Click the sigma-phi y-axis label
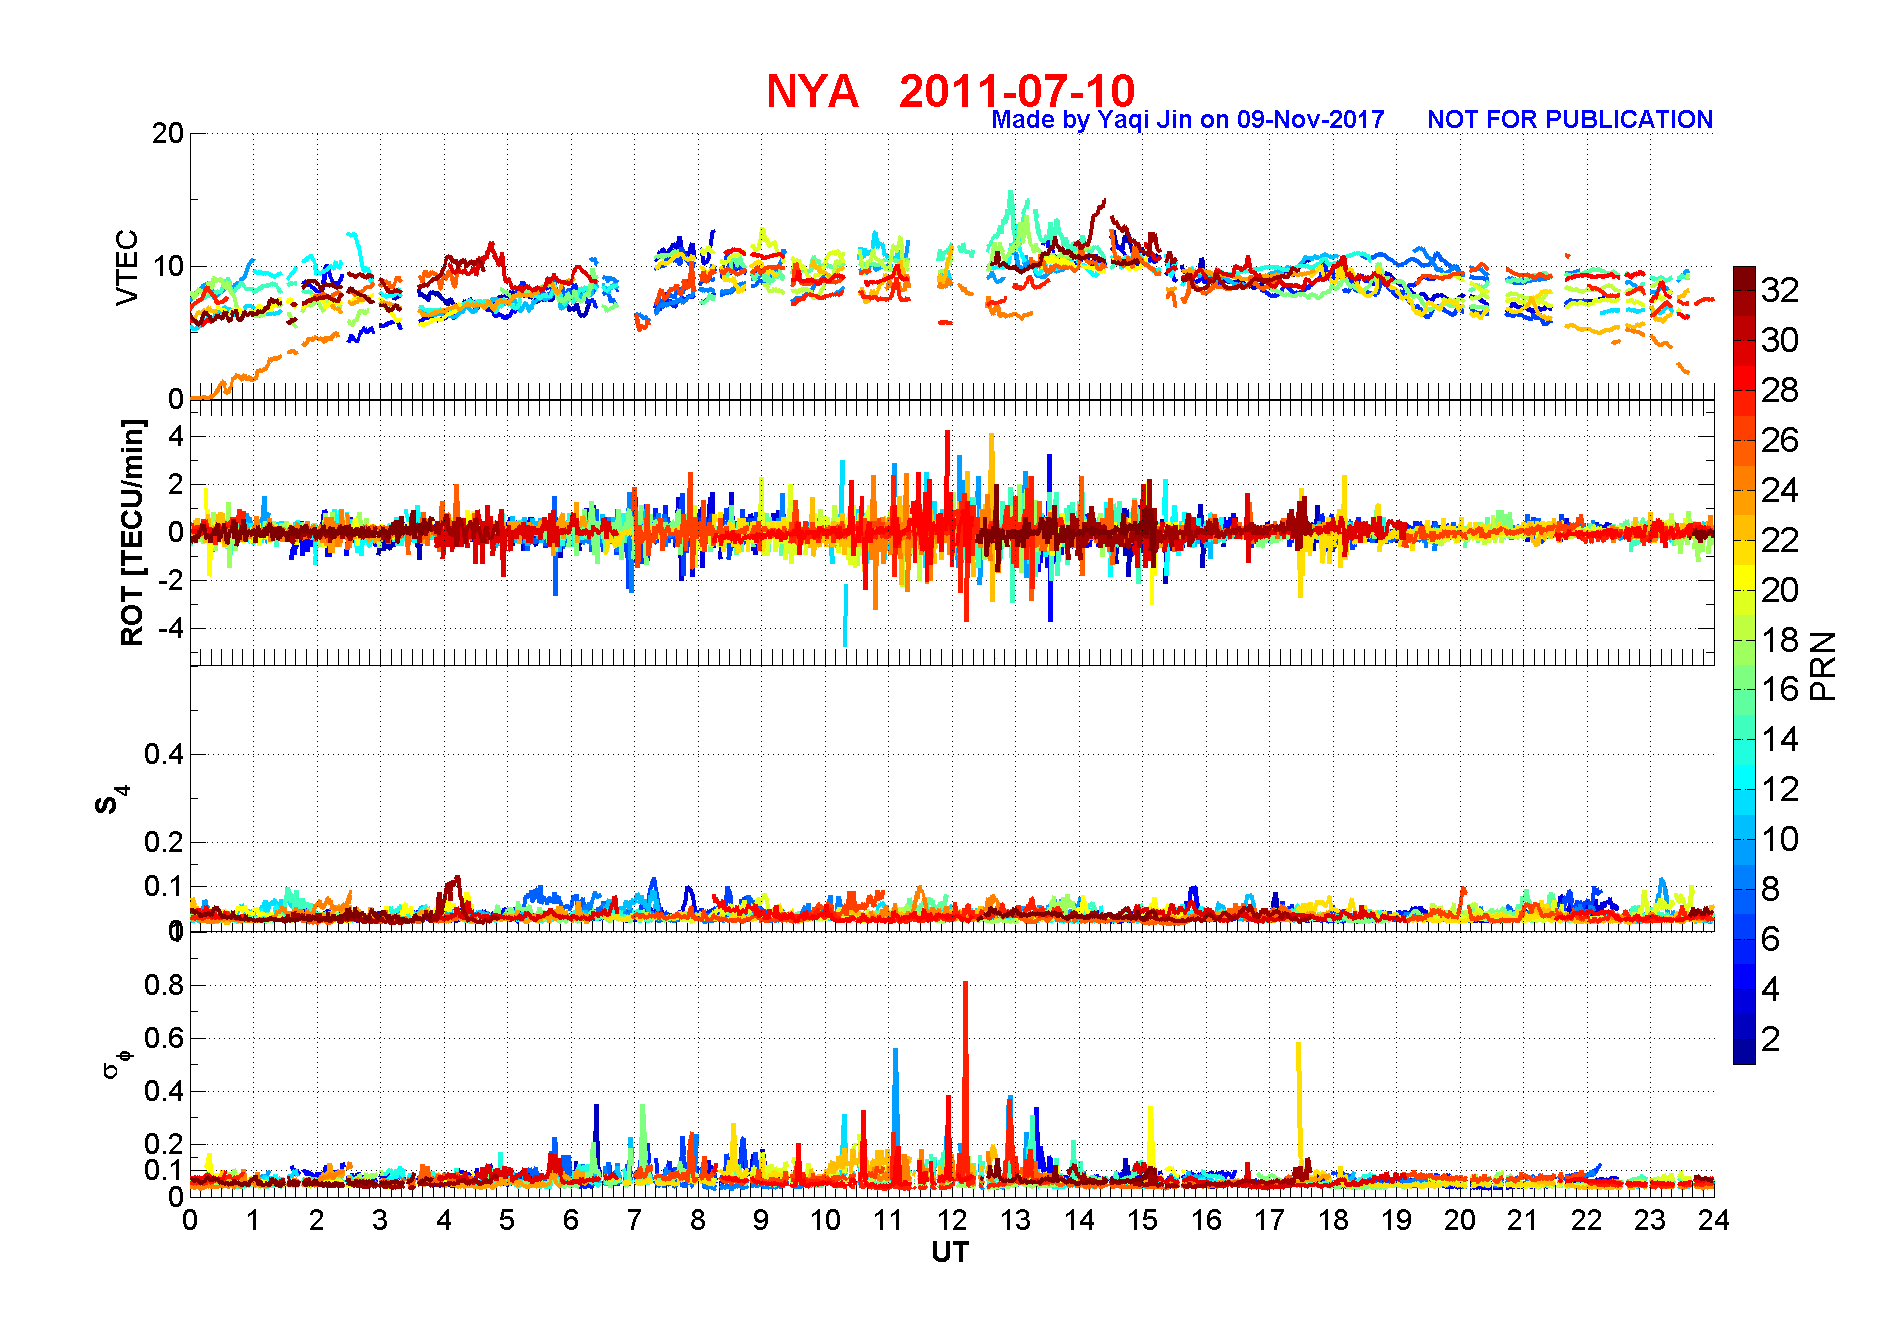This screenshot has height=1330, width=1904. coord(117,1064)
